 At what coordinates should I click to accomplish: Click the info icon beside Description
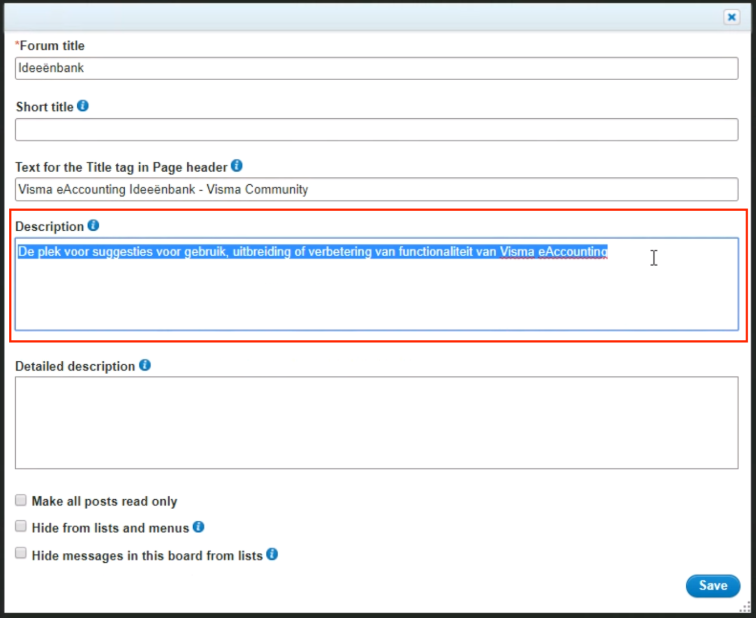click(x=94, y=225)
